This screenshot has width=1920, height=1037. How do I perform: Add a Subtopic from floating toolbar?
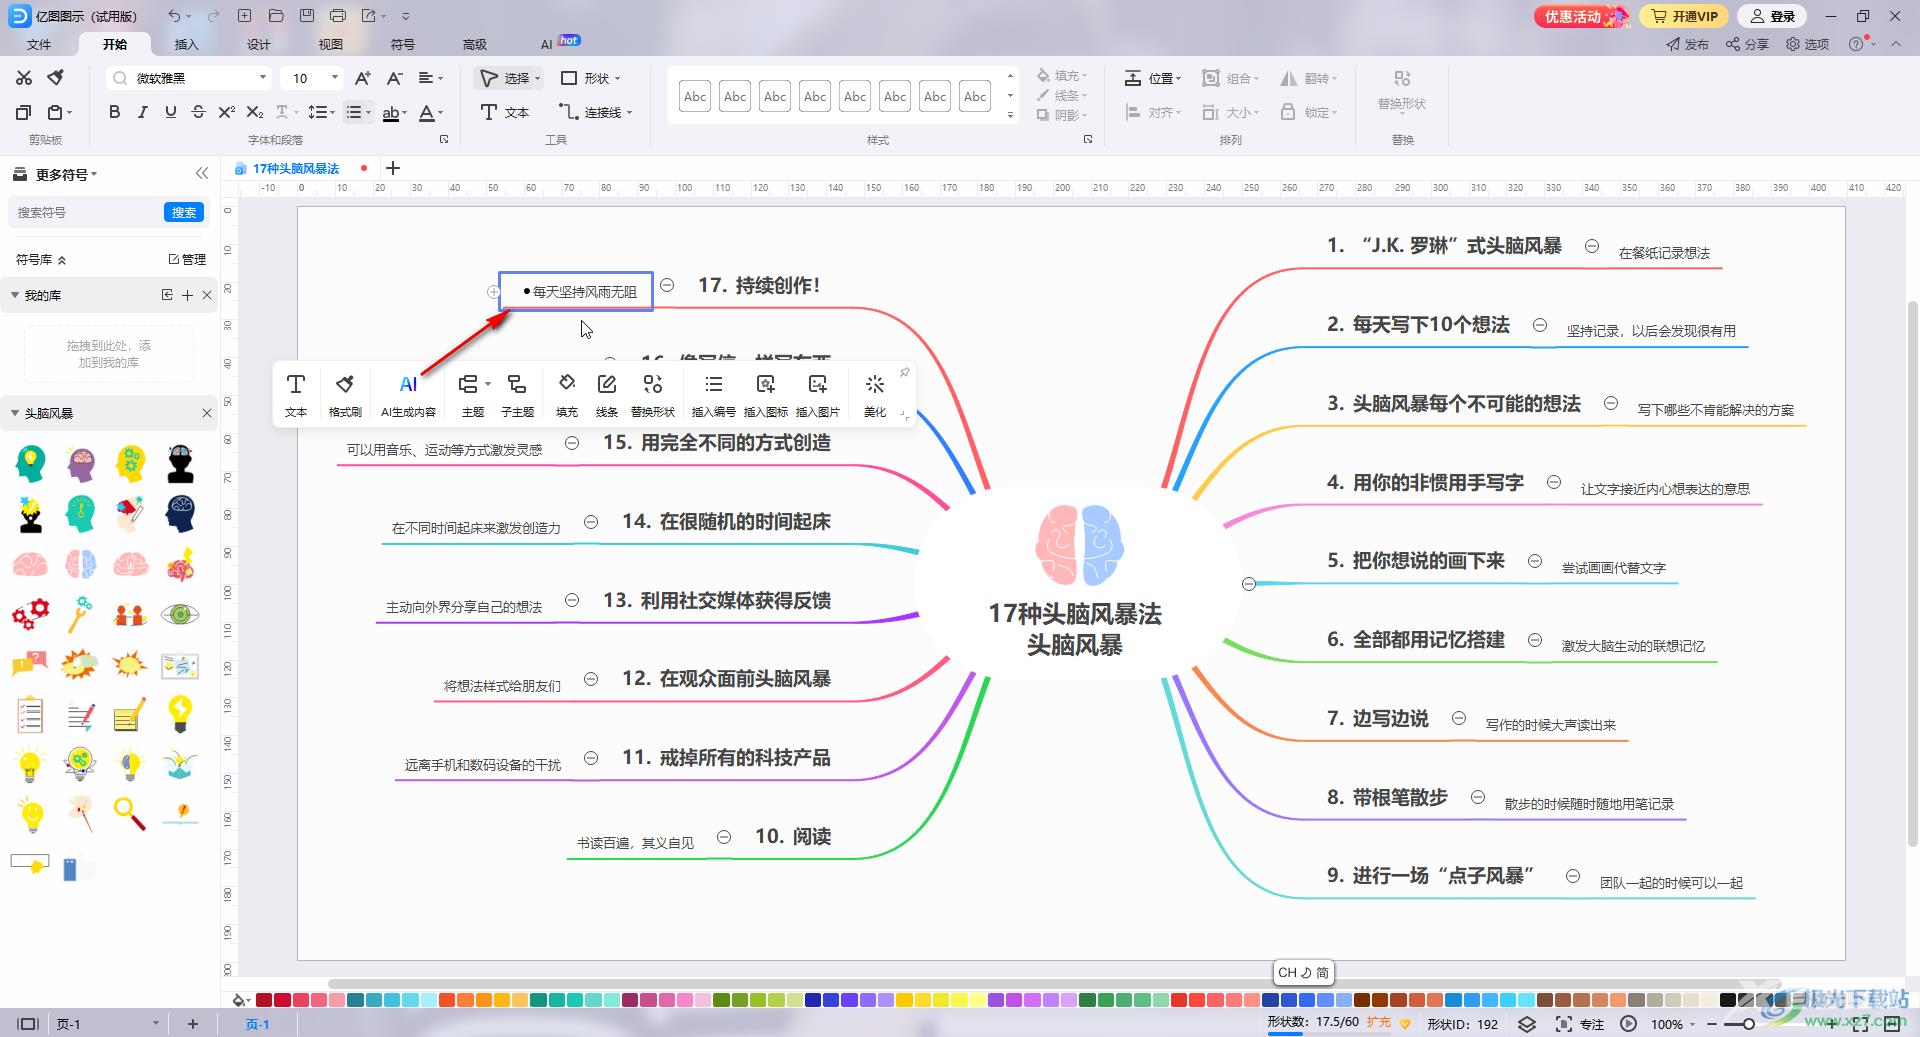coord(517,394)
